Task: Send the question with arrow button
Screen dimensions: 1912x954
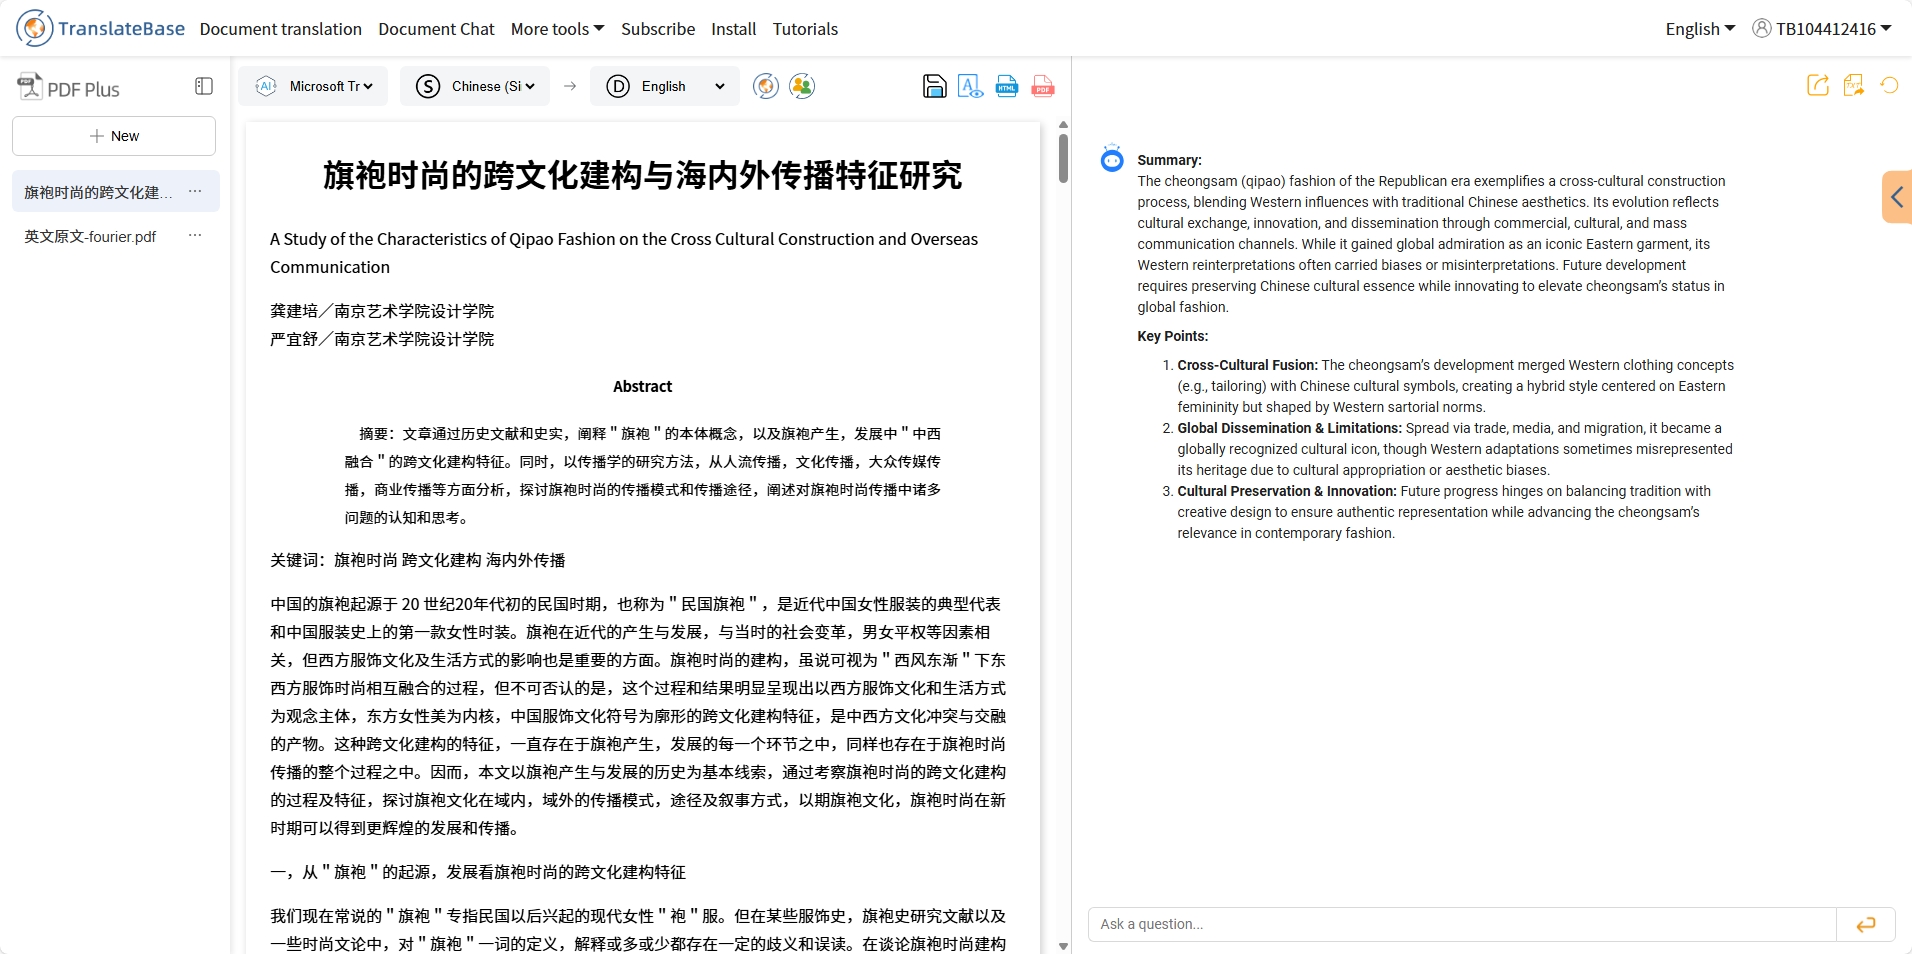Action: click(1866, 924)
